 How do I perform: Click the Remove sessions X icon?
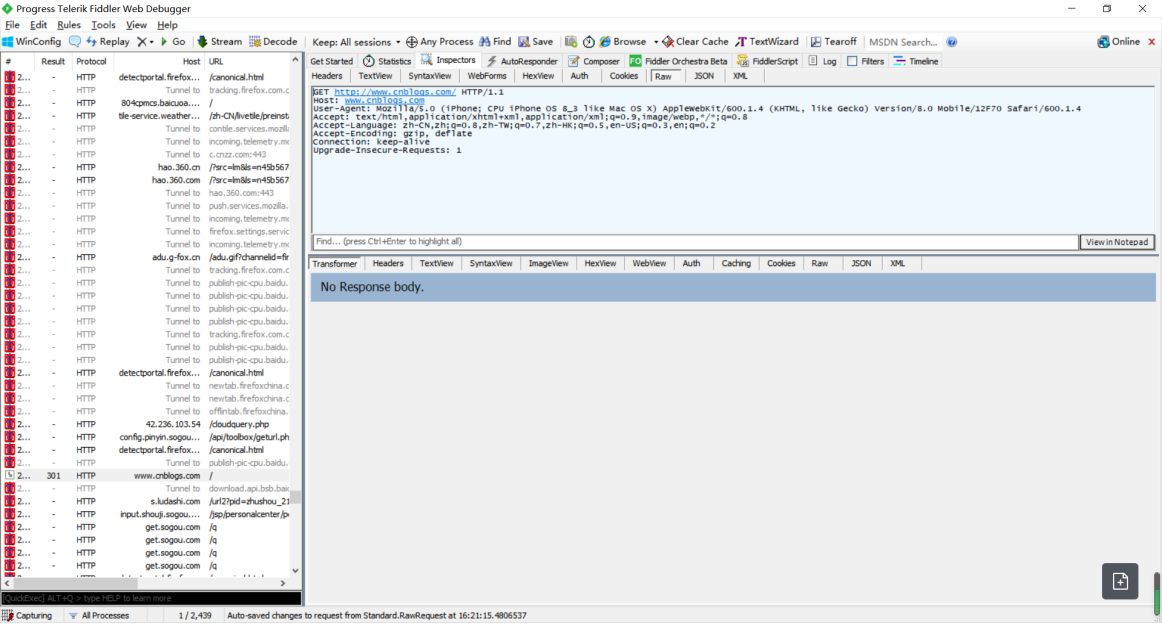142,42
